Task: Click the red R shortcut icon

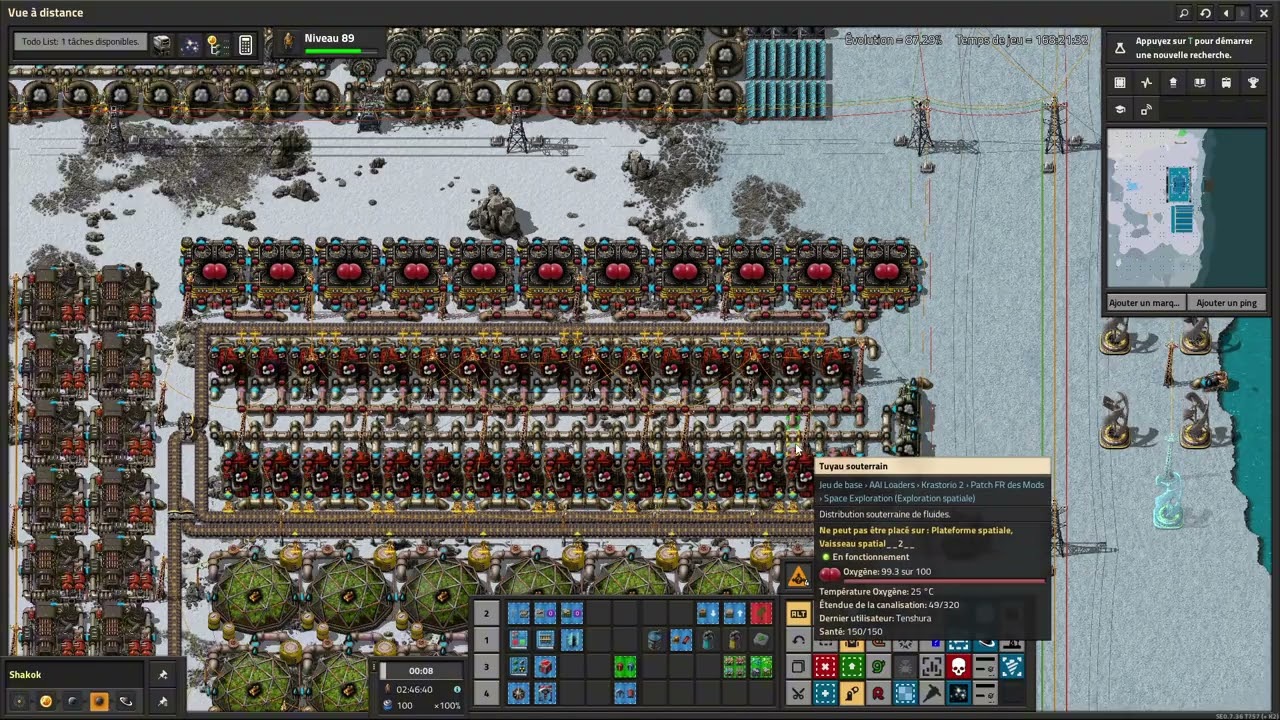Action: click(878, 692)
